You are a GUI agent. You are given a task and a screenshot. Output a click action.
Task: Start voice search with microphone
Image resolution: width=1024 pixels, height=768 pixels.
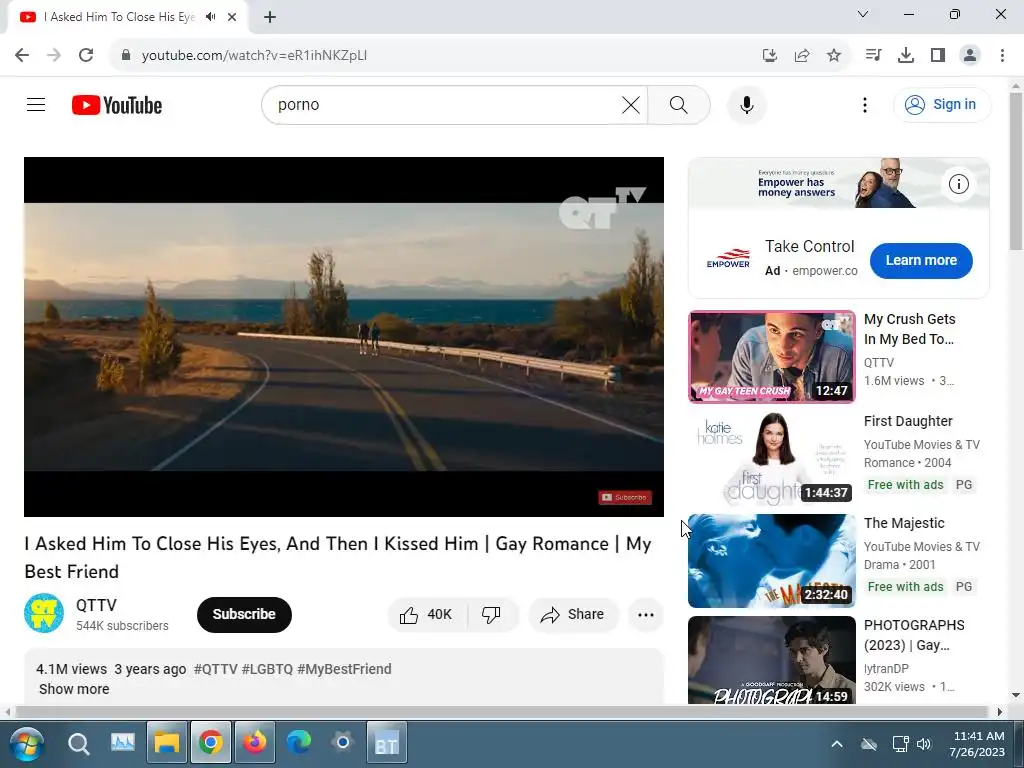tap(746, 104)
